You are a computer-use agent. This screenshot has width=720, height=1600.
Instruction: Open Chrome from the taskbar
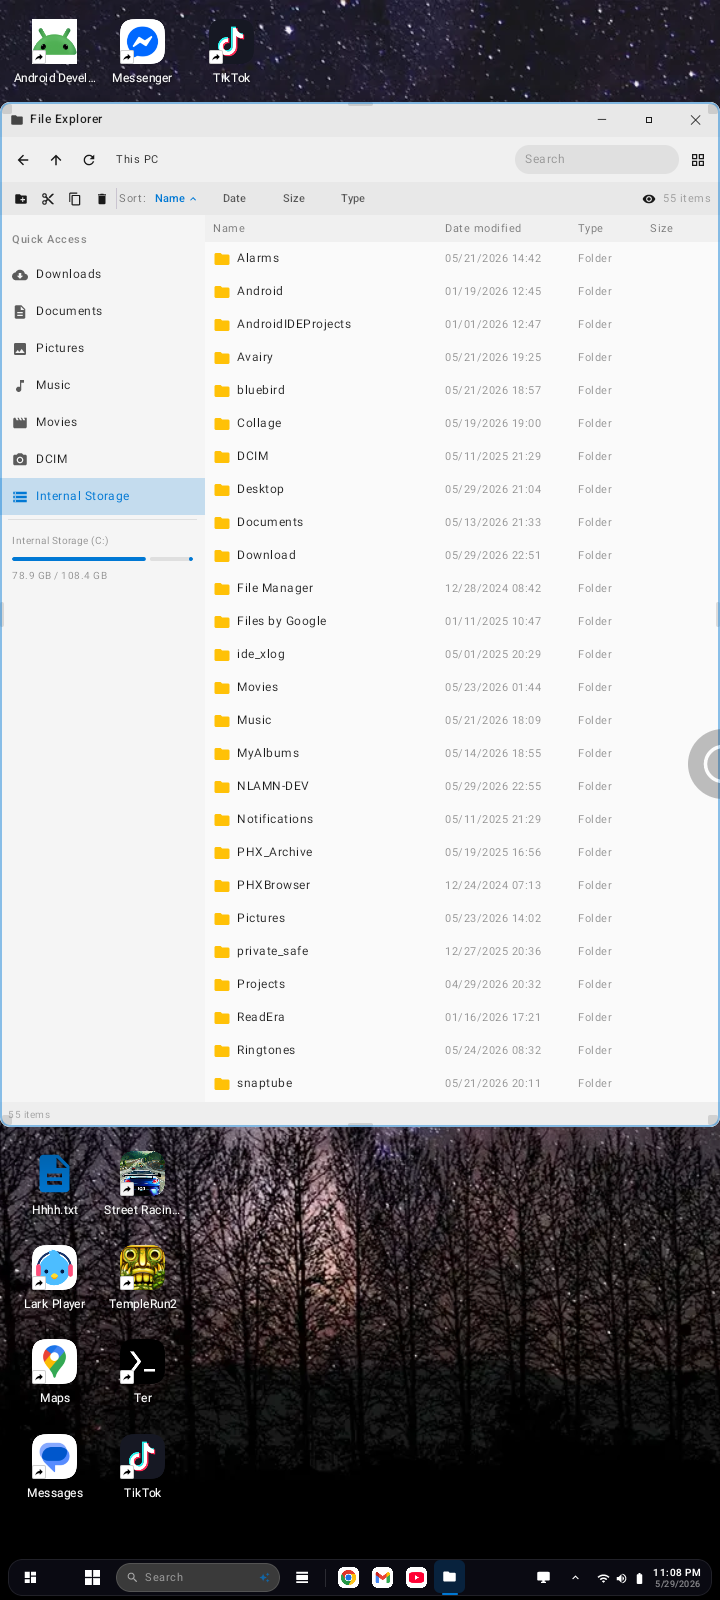point(348,1577)
